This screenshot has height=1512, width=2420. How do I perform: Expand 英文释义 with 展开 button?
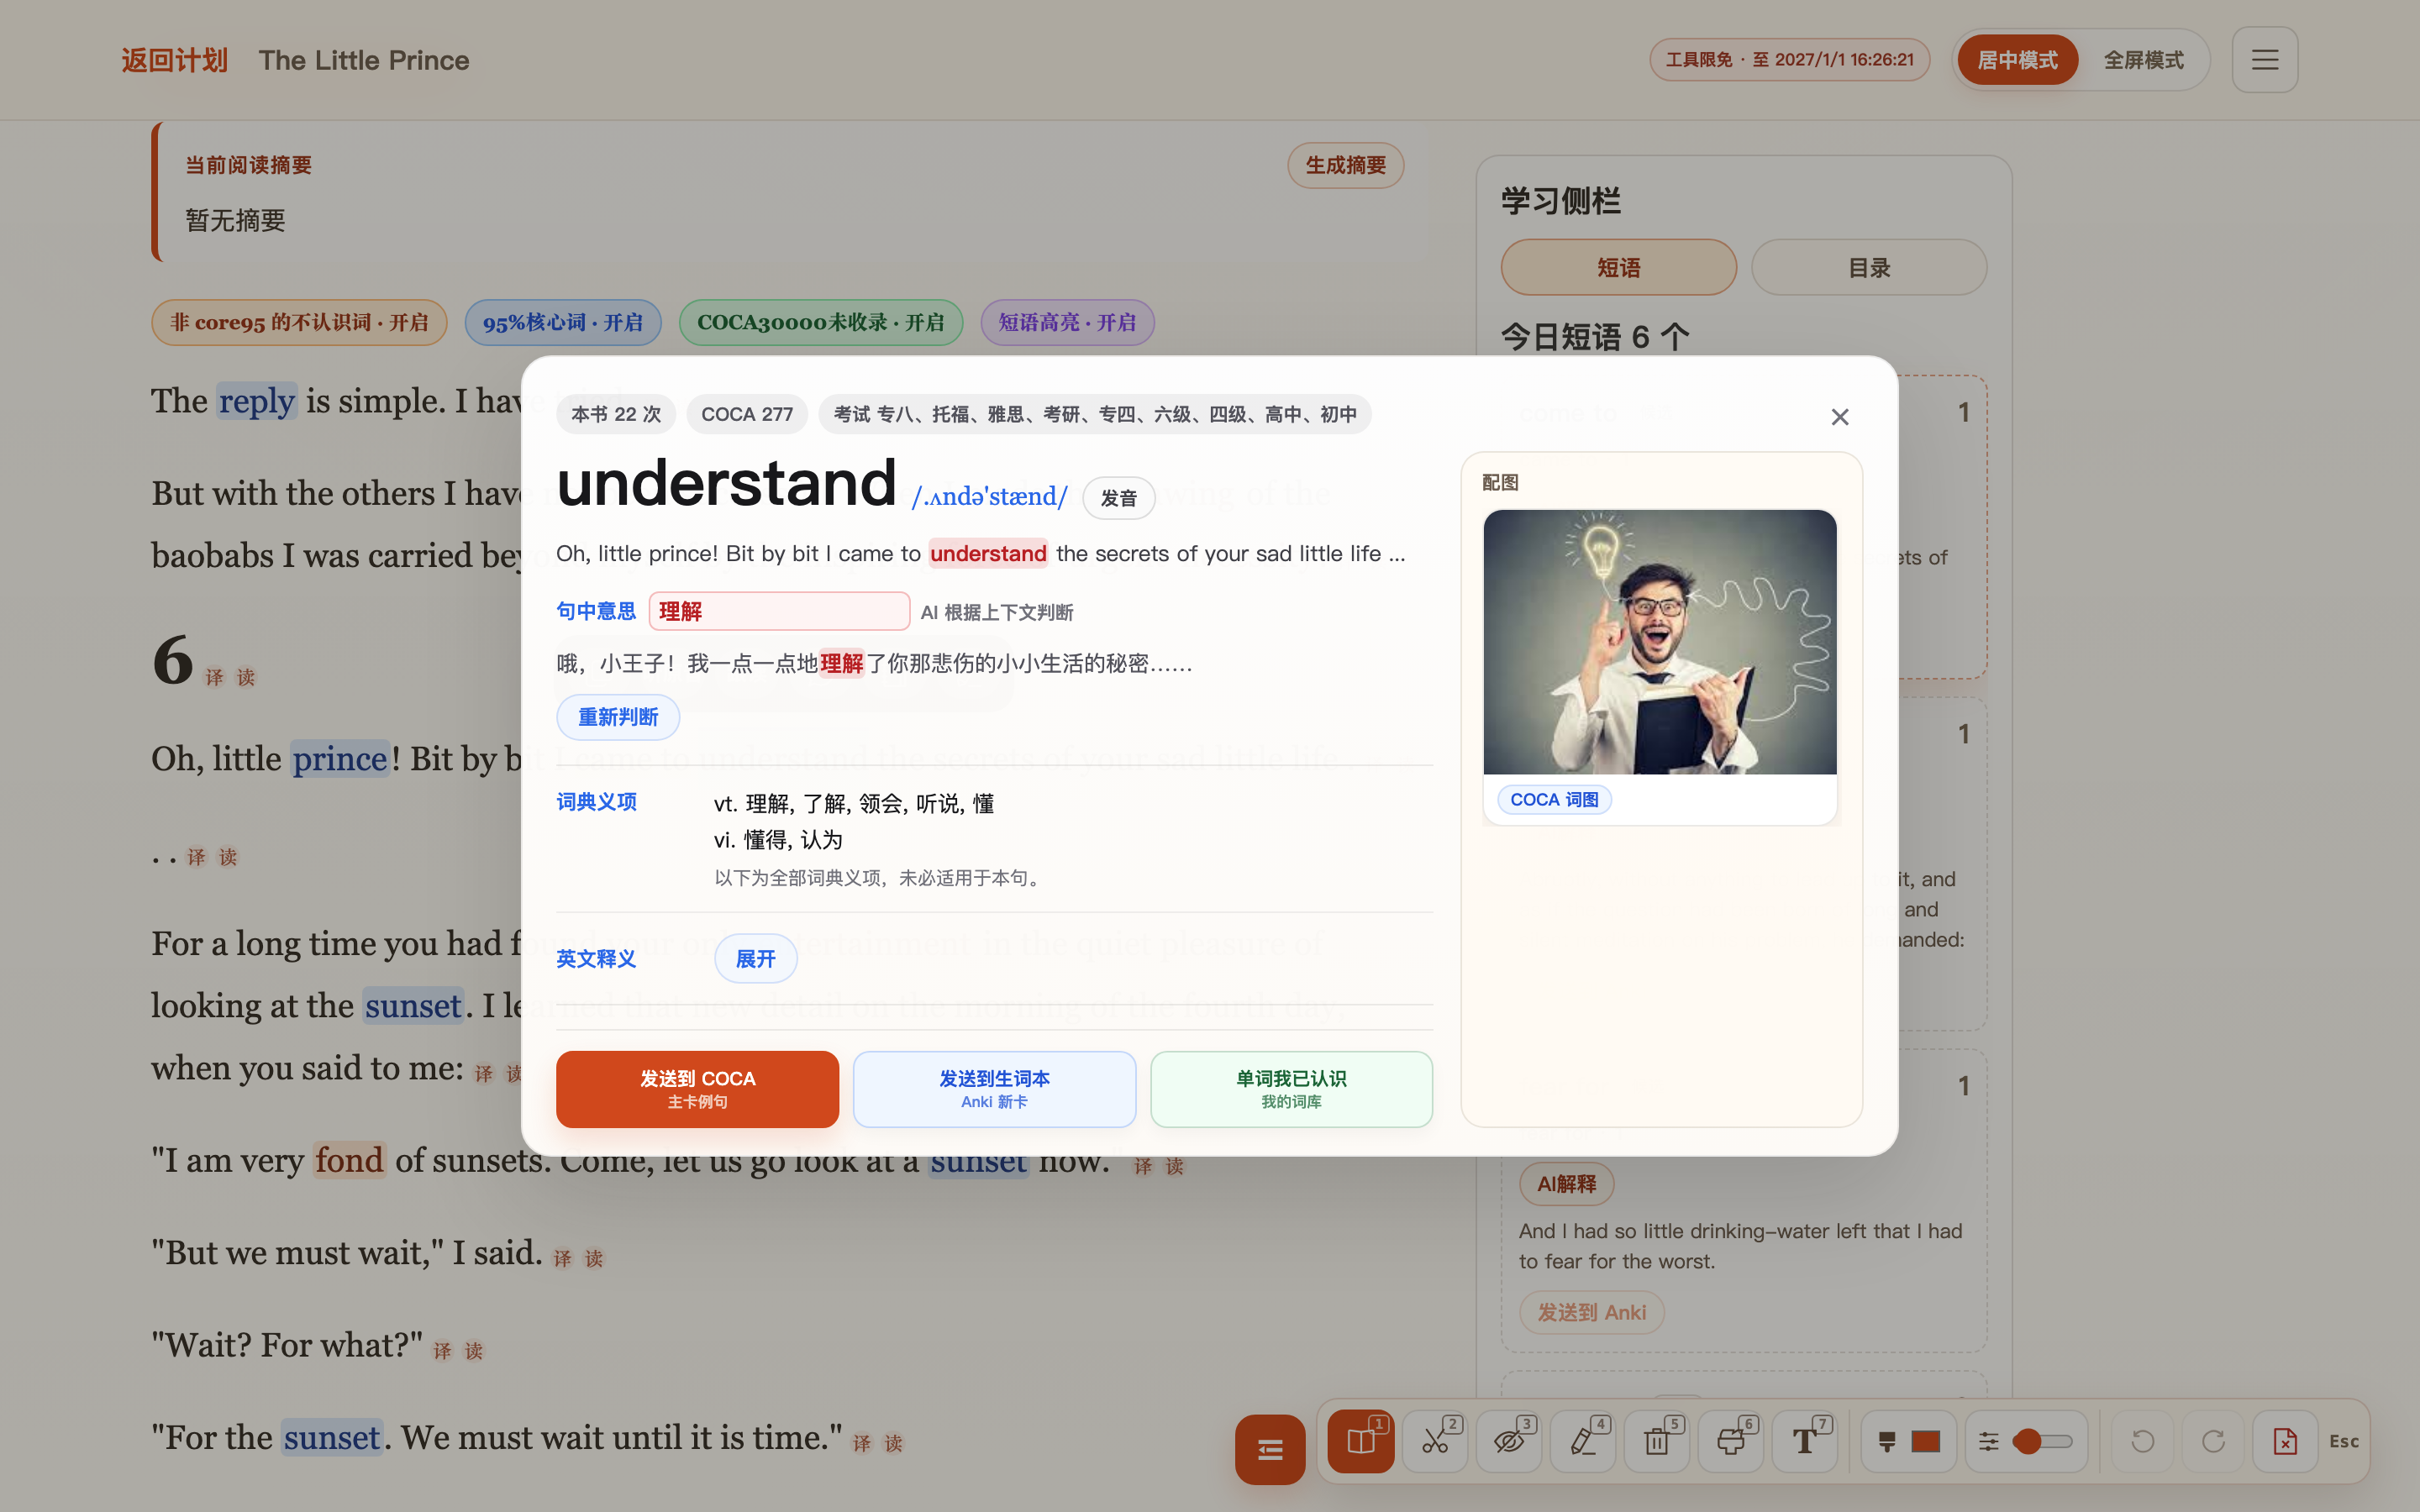tap(755, 959)
